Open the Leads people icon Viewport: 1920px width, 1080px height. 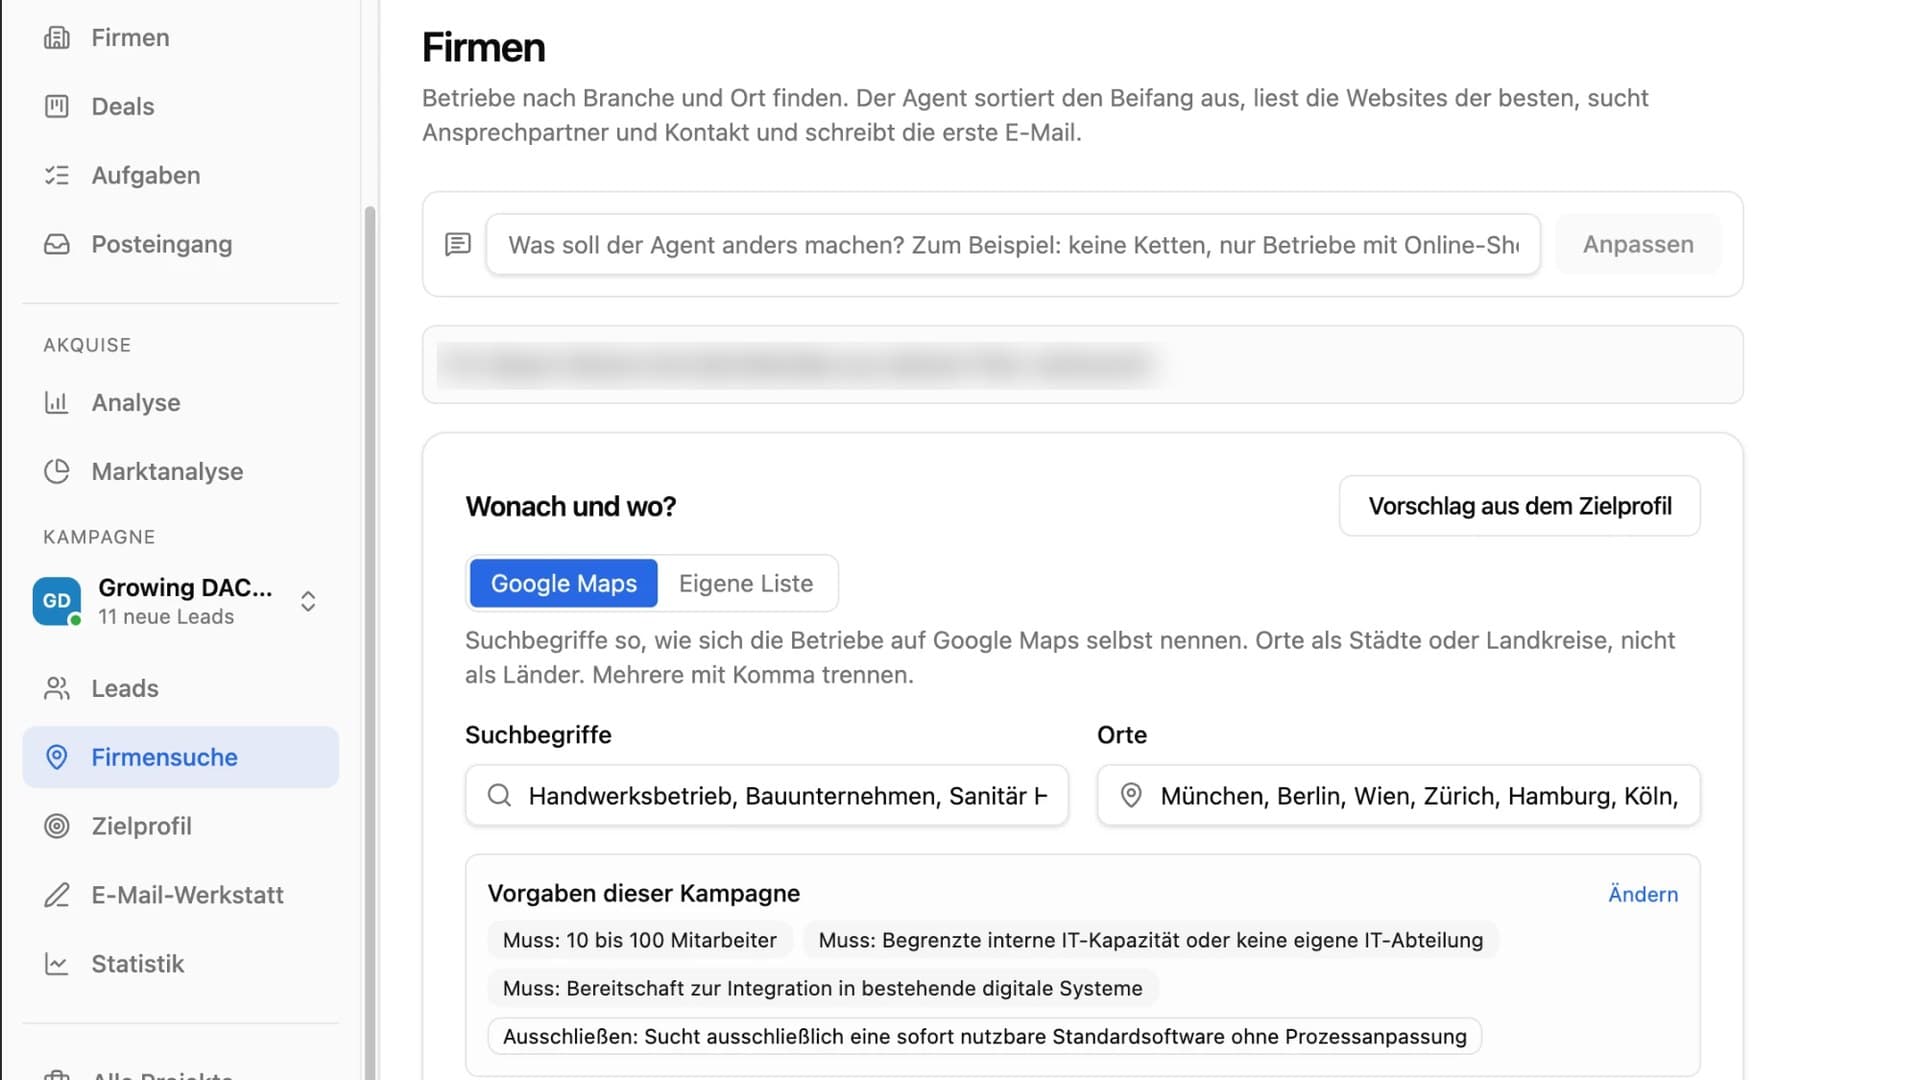pyautogui.click(x=57, y=689)
